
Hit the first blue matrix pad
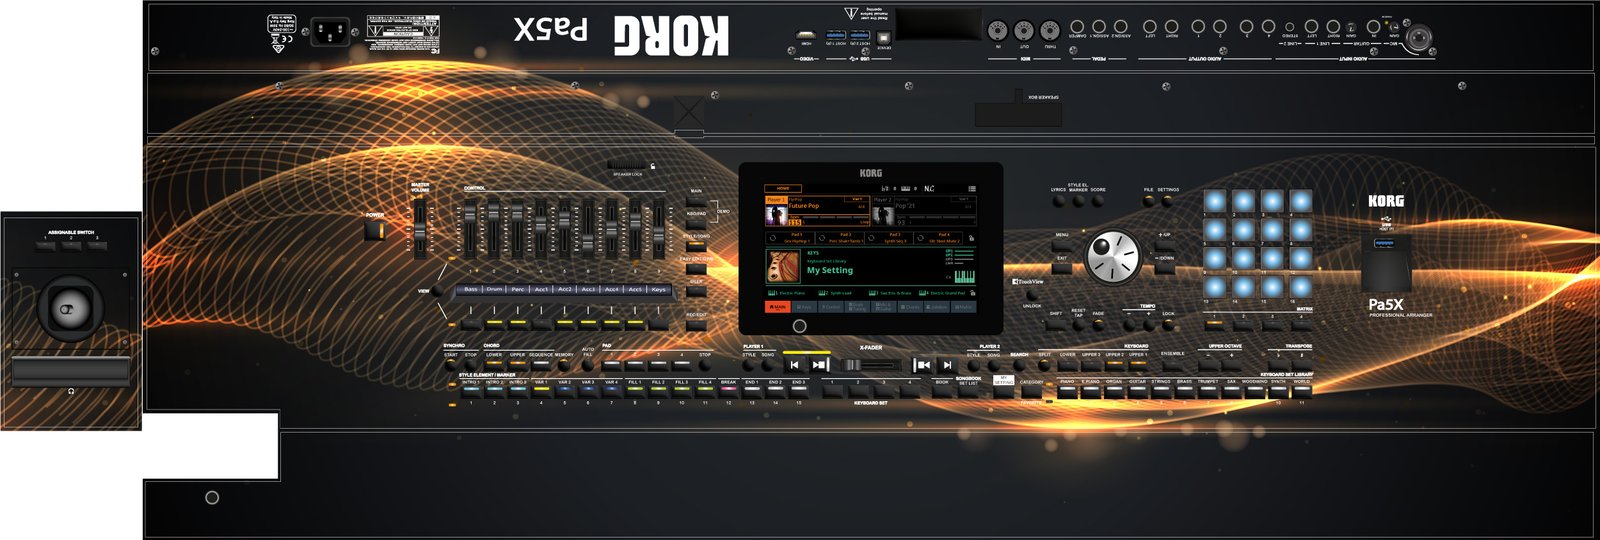click(1214, 201)
